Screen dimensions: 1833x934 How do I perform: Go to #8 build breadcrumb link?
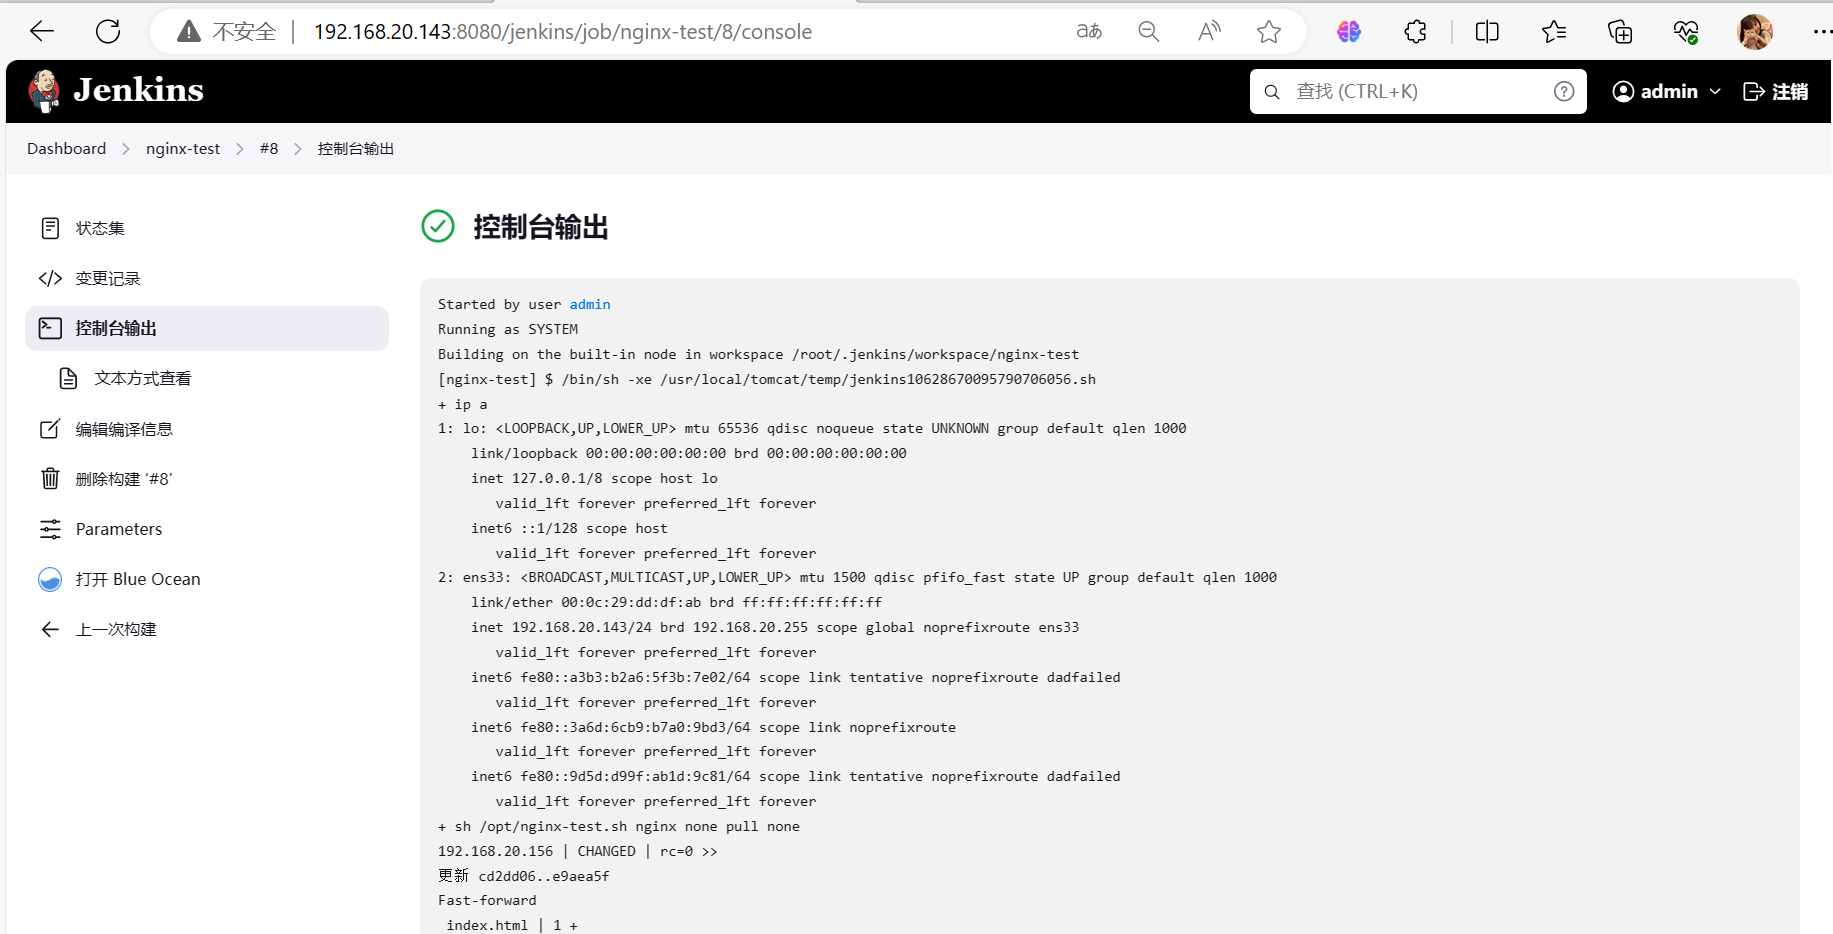click(x=269, y=149)
